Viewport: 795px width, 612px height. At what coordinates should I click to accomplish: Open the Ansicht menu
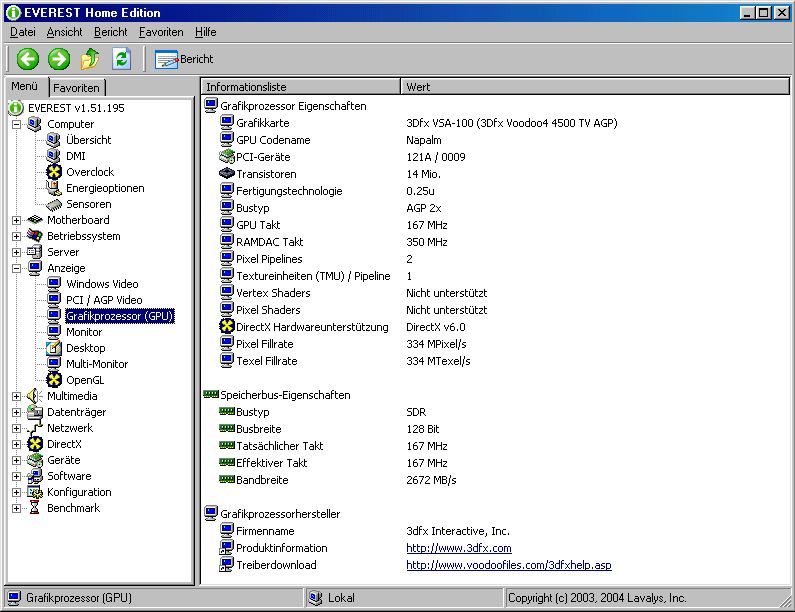(x=64, y=32)
